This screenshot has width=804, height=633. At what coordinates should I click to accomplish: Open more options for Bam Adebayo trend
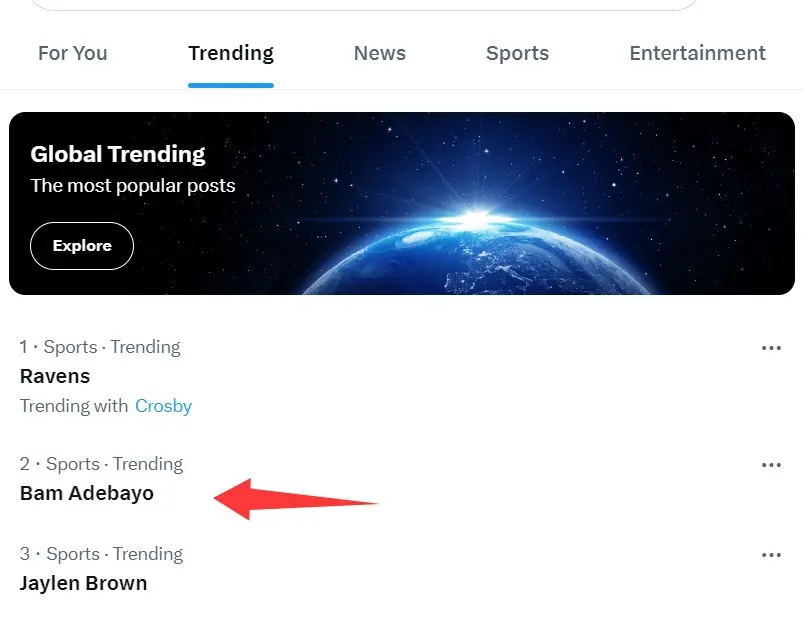click(x=770, y=465)
